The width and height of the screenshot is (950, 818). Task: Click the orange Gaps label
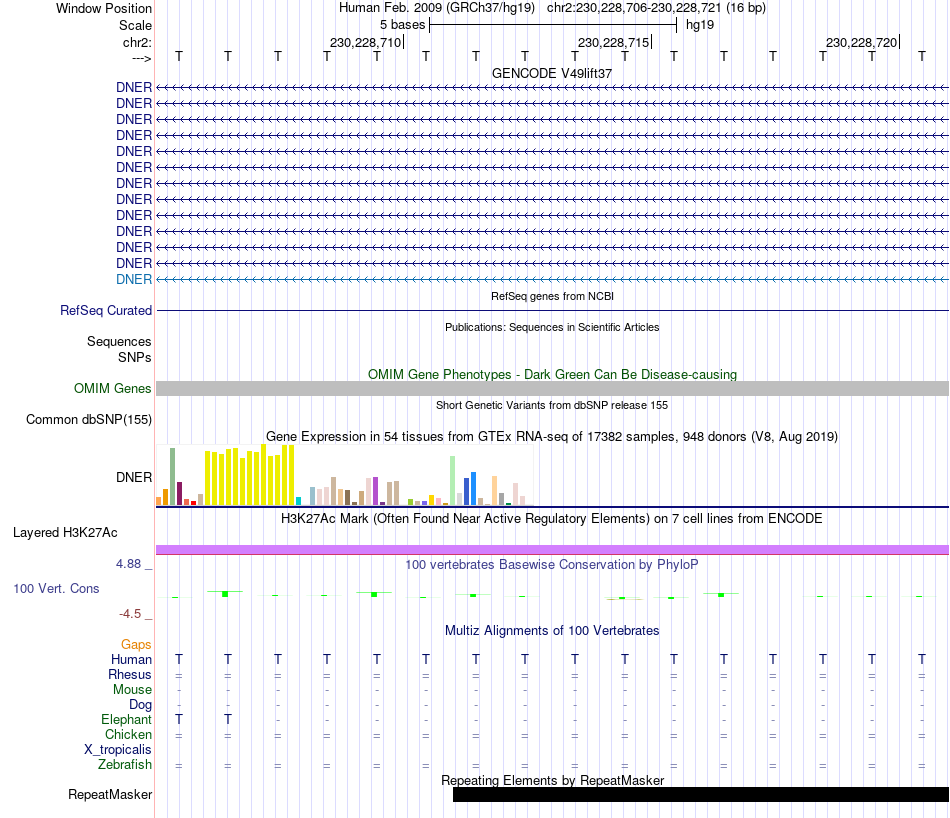tap(136, 644)
